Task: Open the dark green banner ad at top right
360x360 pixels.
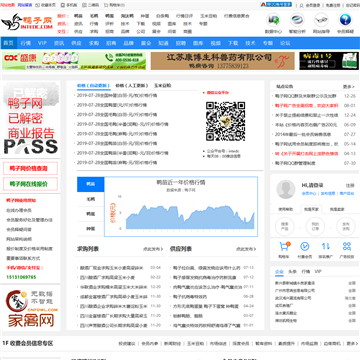Action: (x=329, y=61)
